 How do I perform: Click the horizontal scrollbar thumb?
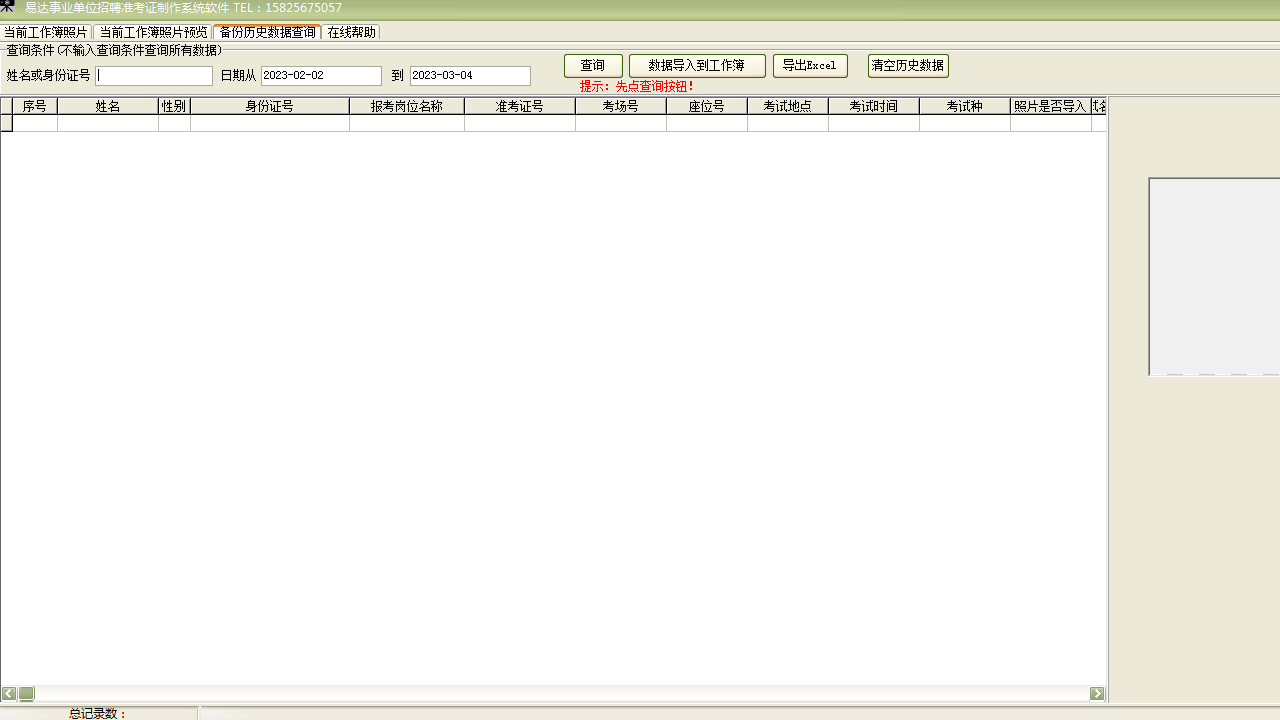pos(27,694)
